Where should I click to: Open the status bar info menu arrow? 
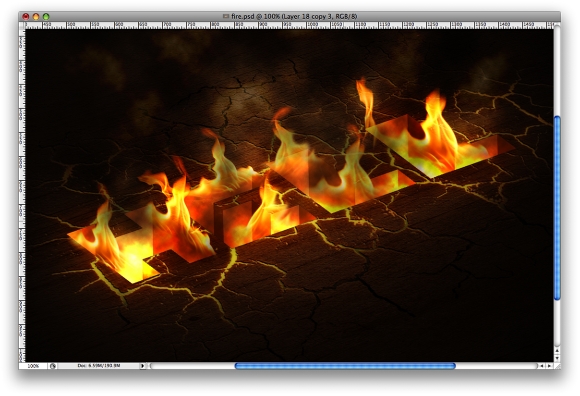142,366
